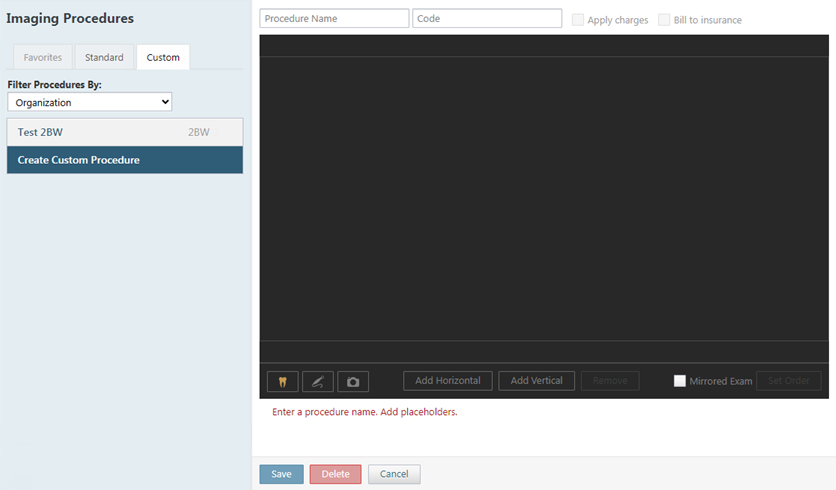This screenshot has width=836, height=490.
Task: Cancel the procedure editing
Action: 394,474
